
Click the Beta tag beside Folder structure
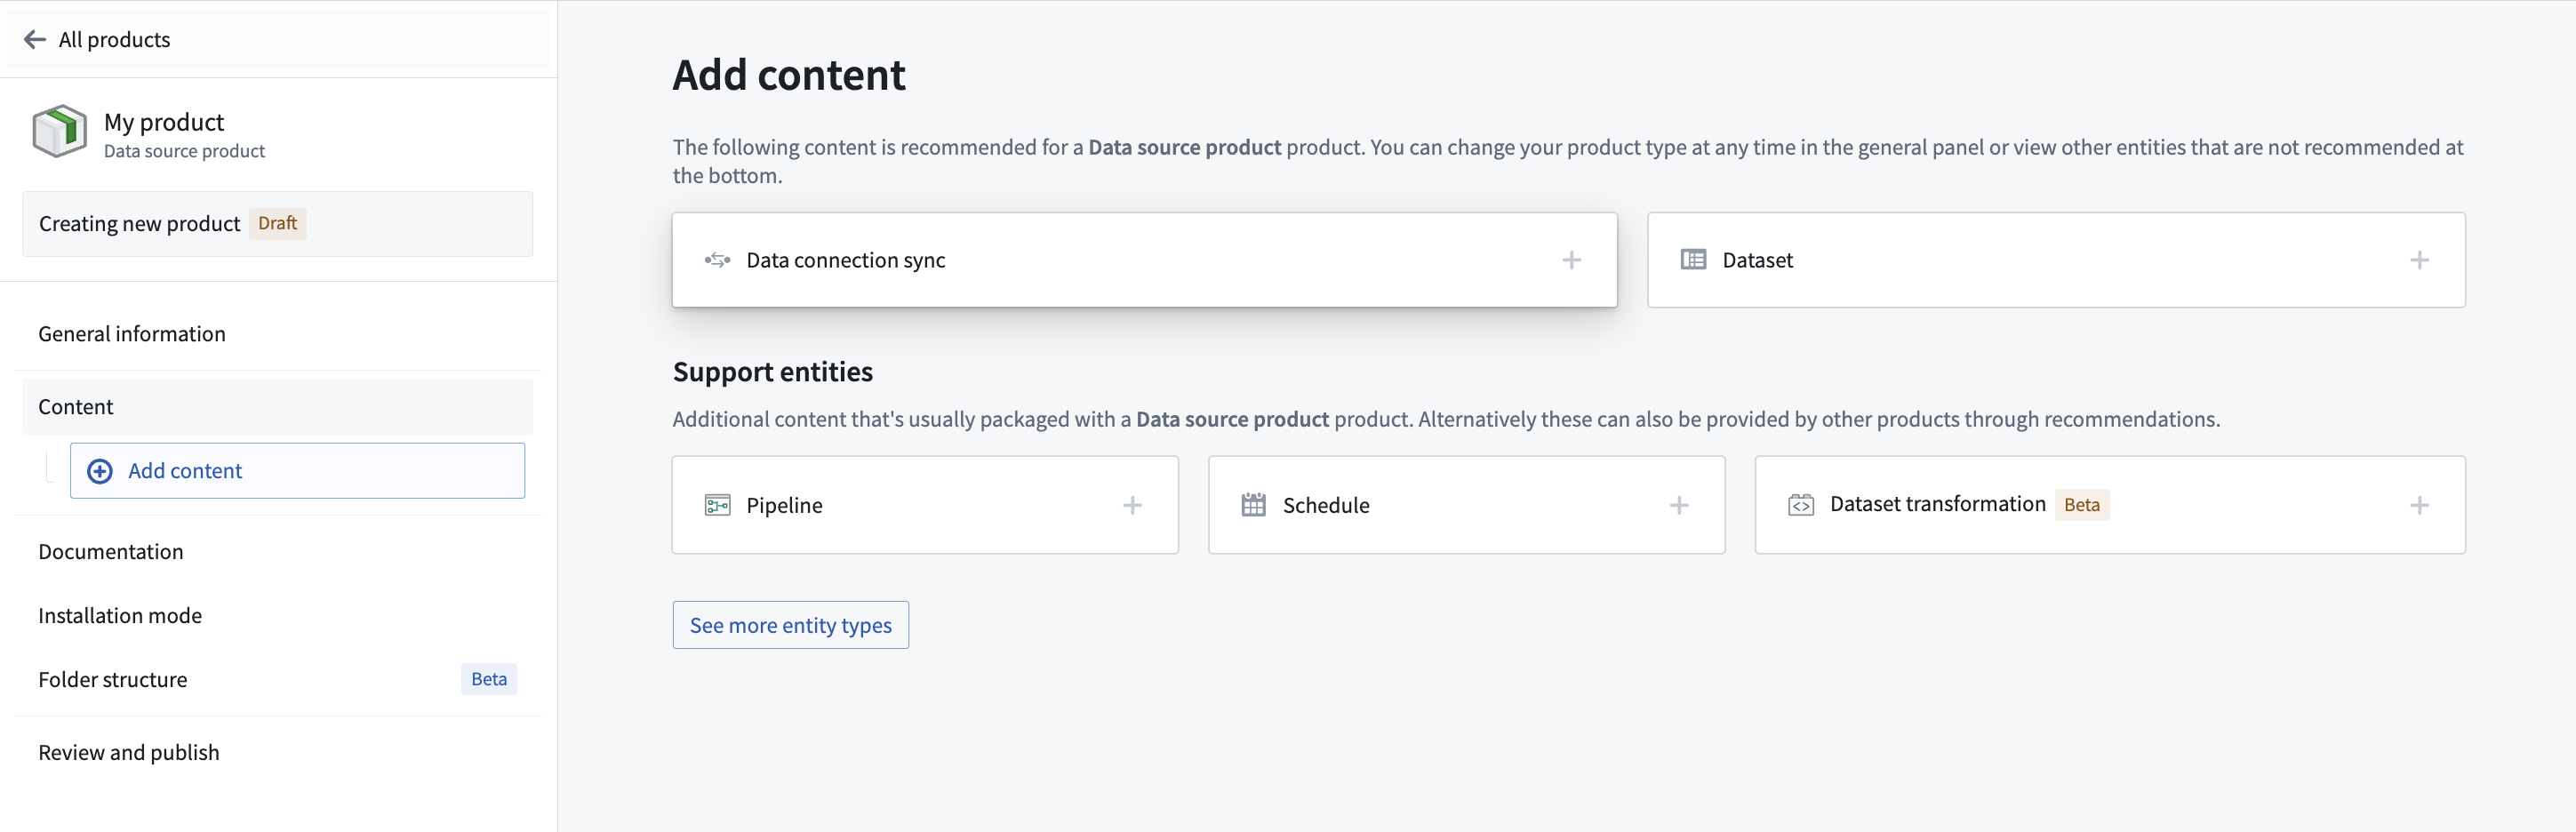click(489, 679)
